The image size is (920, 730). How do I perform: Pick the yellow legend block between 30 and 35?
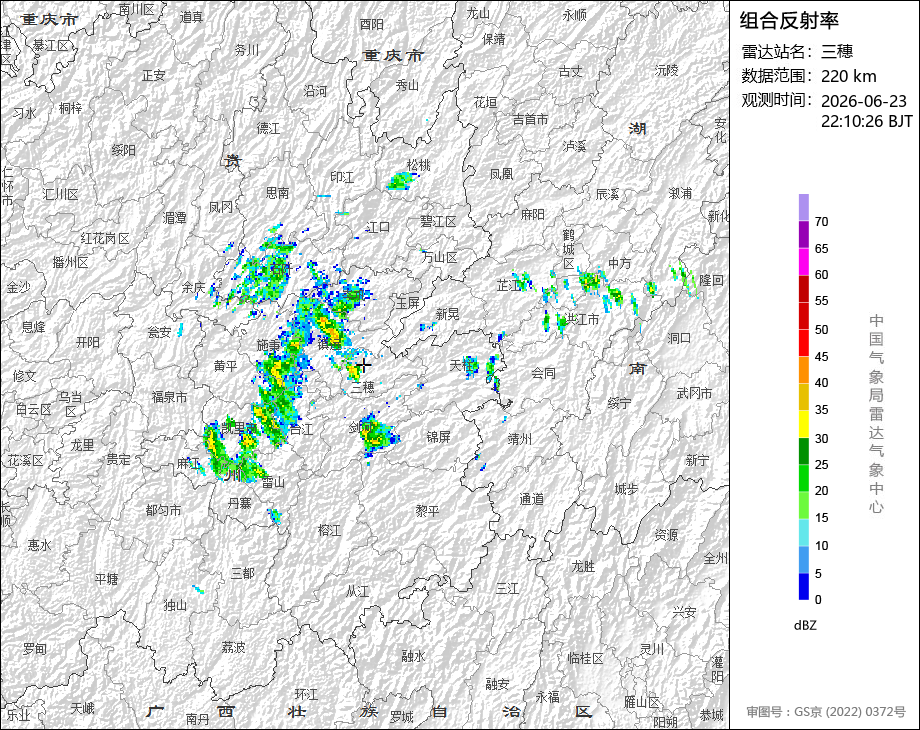pyautogui.click(x=804, y=424)
